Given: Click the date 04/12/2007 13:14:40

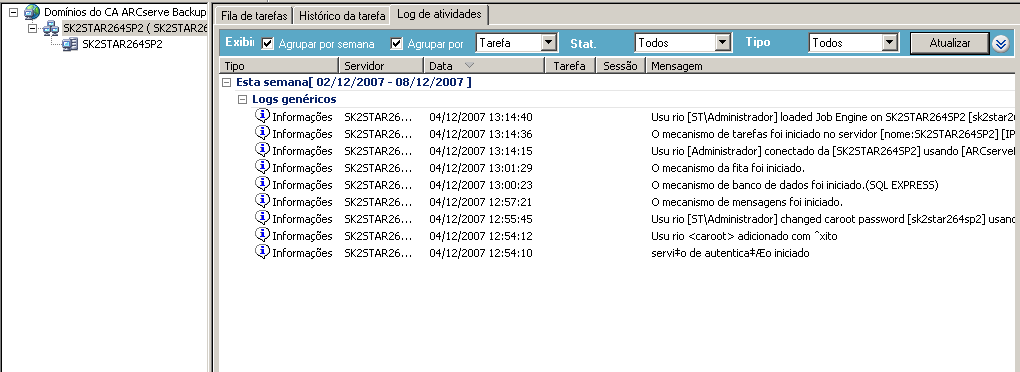Looking at the screenshot, I should pos(481,117).
